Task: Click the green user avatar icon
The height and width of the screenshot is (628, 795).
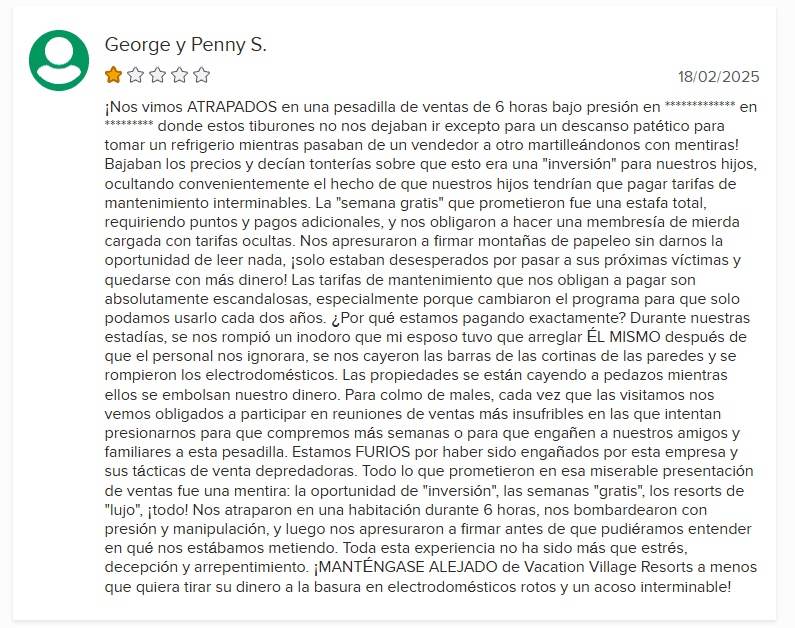Action: 59,60
